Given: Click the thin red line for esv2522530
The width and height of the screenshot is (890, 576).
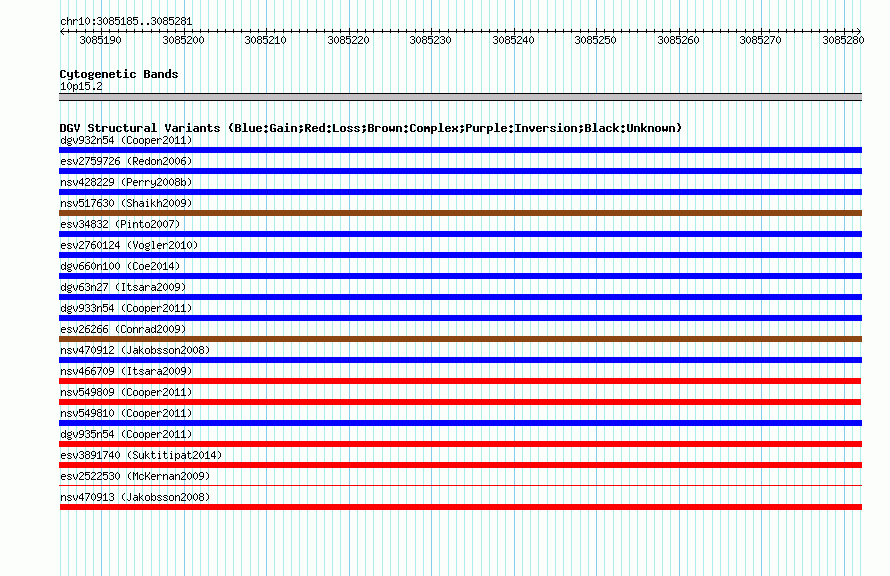Looking at the screenshot, I should pyautogui.click(x=460, y=486).
